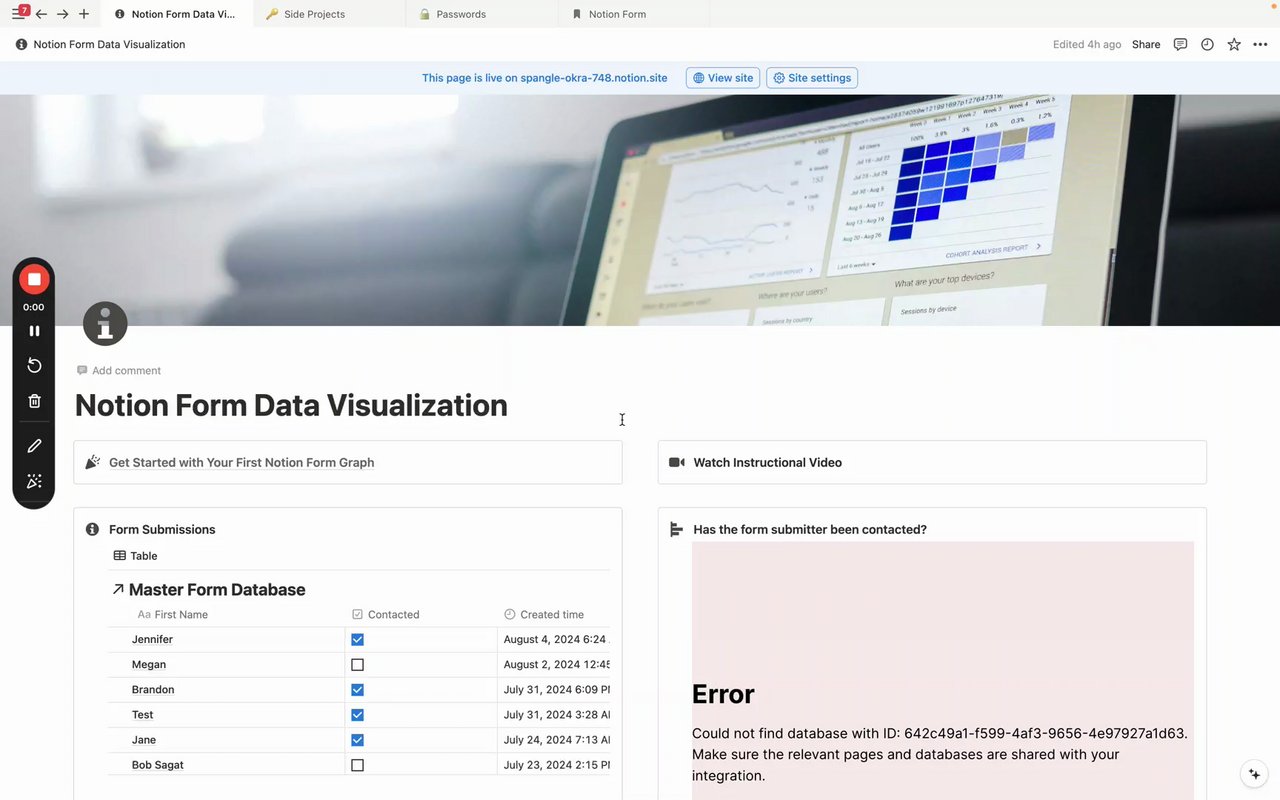Go forward with the right arrow
The height and width of the screenshot is (800, 1280).
click(x=62, y=14)
